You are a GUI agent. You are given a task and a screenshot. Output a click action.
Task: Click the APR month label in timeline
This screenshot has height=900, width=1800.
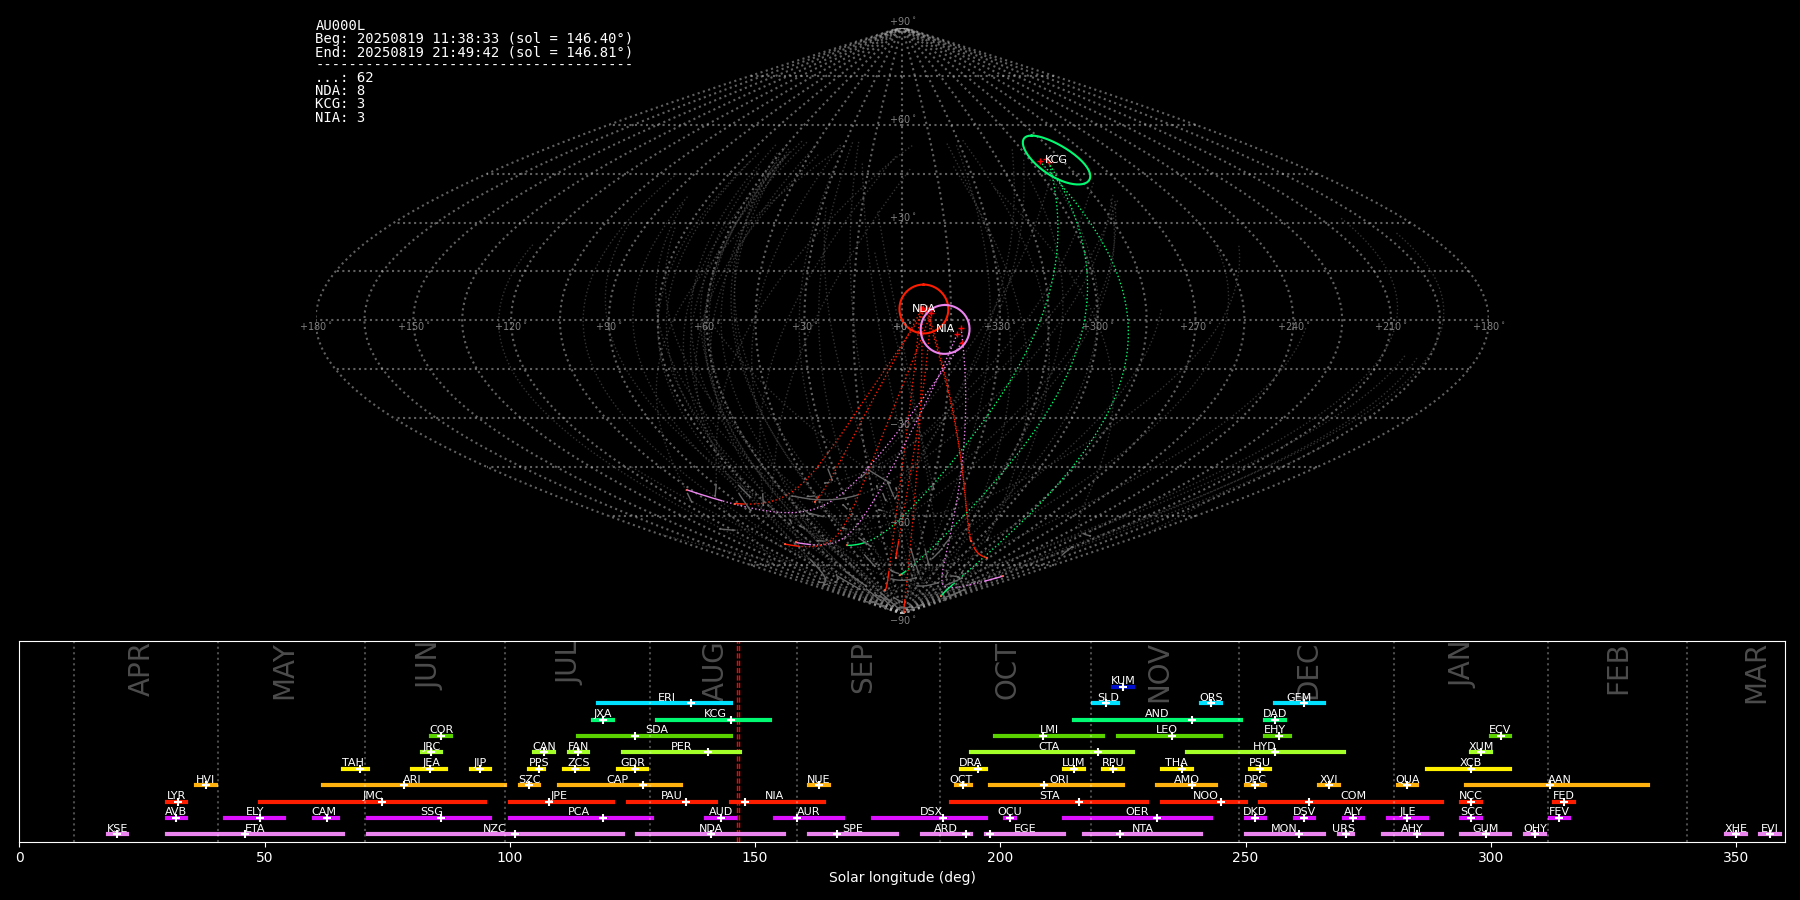(x=140, y=670)
